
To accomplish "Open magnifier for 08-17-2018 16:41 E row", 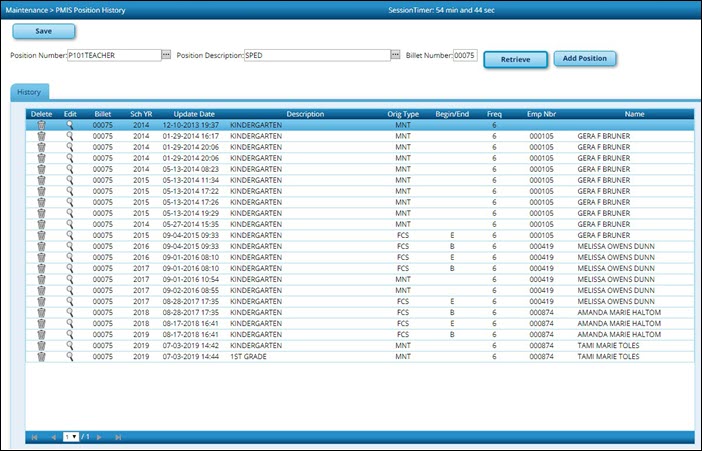I will pyautogui.click(x=70, y=324).
